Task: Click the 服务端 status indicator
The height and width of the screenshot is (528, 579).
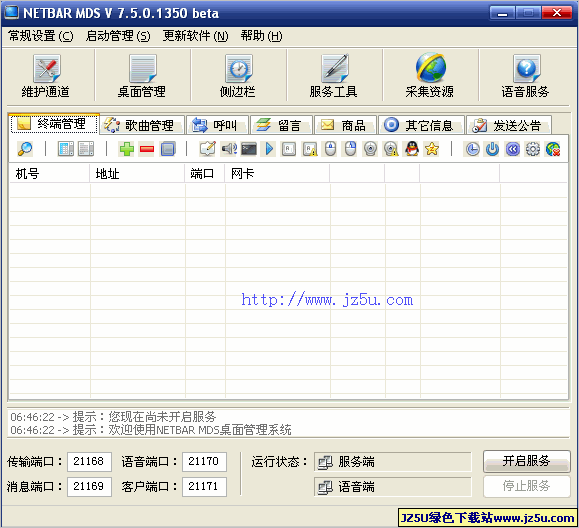Action: coord(393,462)
